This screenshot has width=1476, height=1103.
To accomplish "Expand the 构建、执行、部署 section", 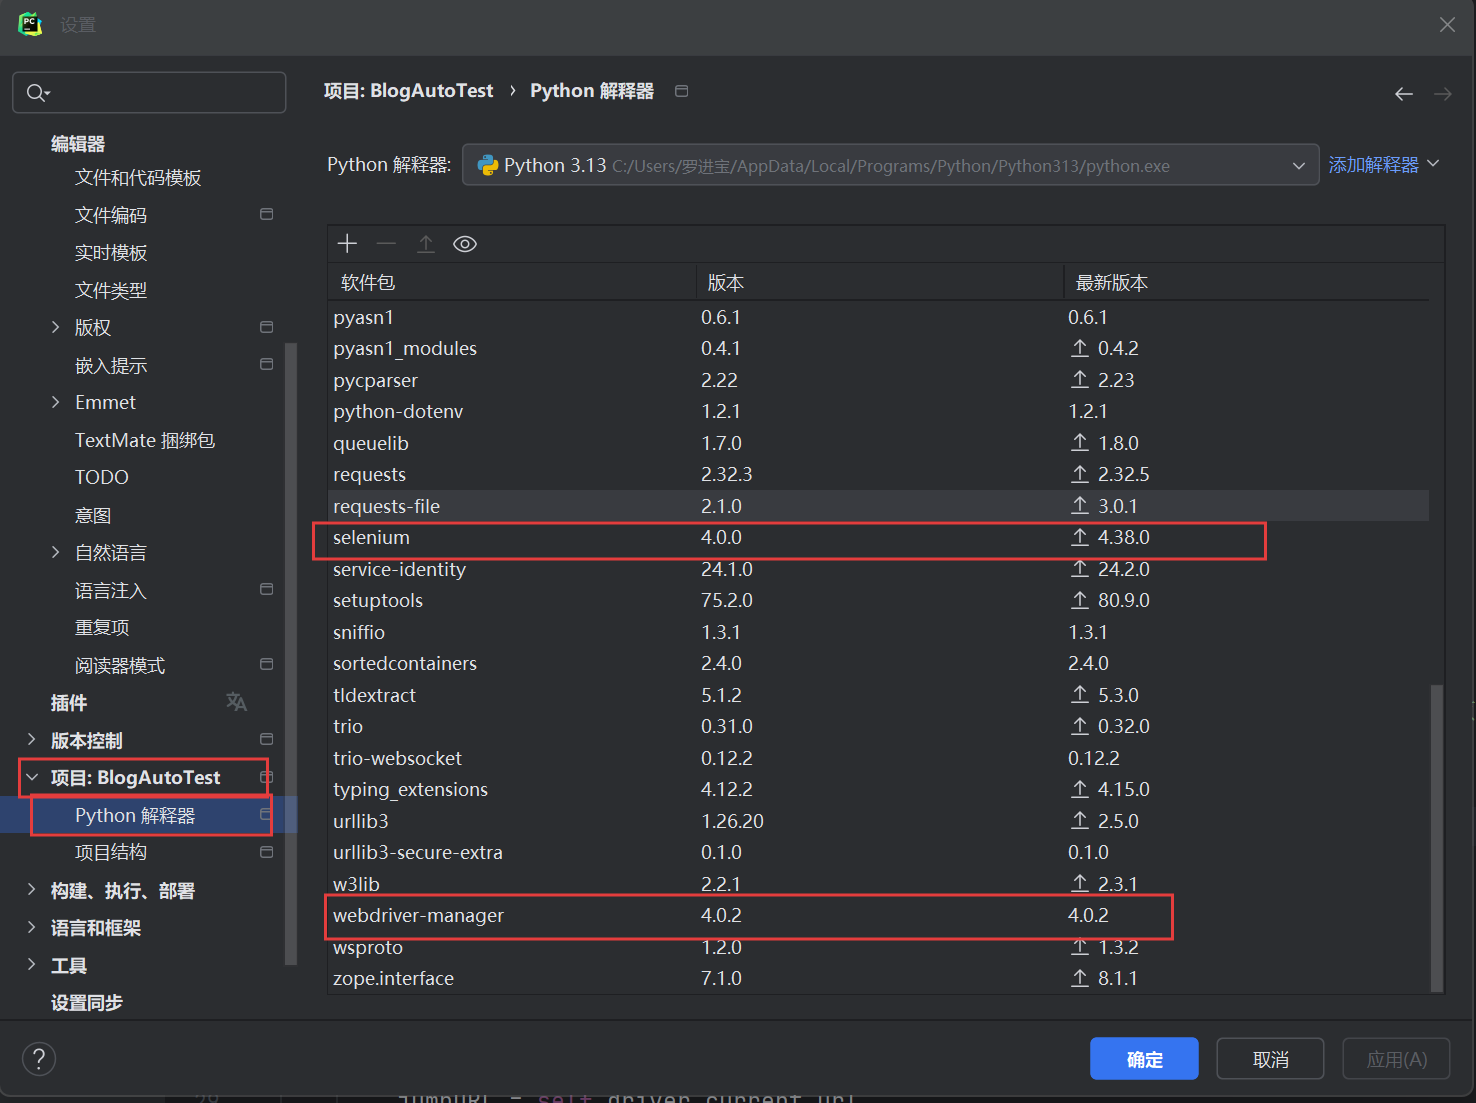I will pos(32,890).
